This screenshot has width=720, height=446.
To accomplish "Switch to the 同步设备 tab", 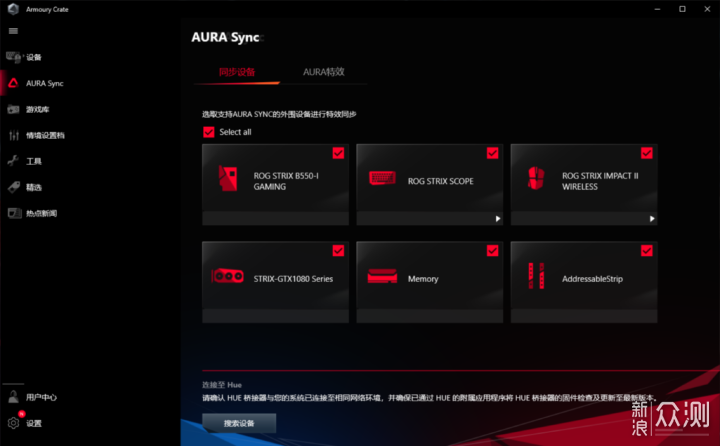I will pyautogui.click(x=237, y=72).
